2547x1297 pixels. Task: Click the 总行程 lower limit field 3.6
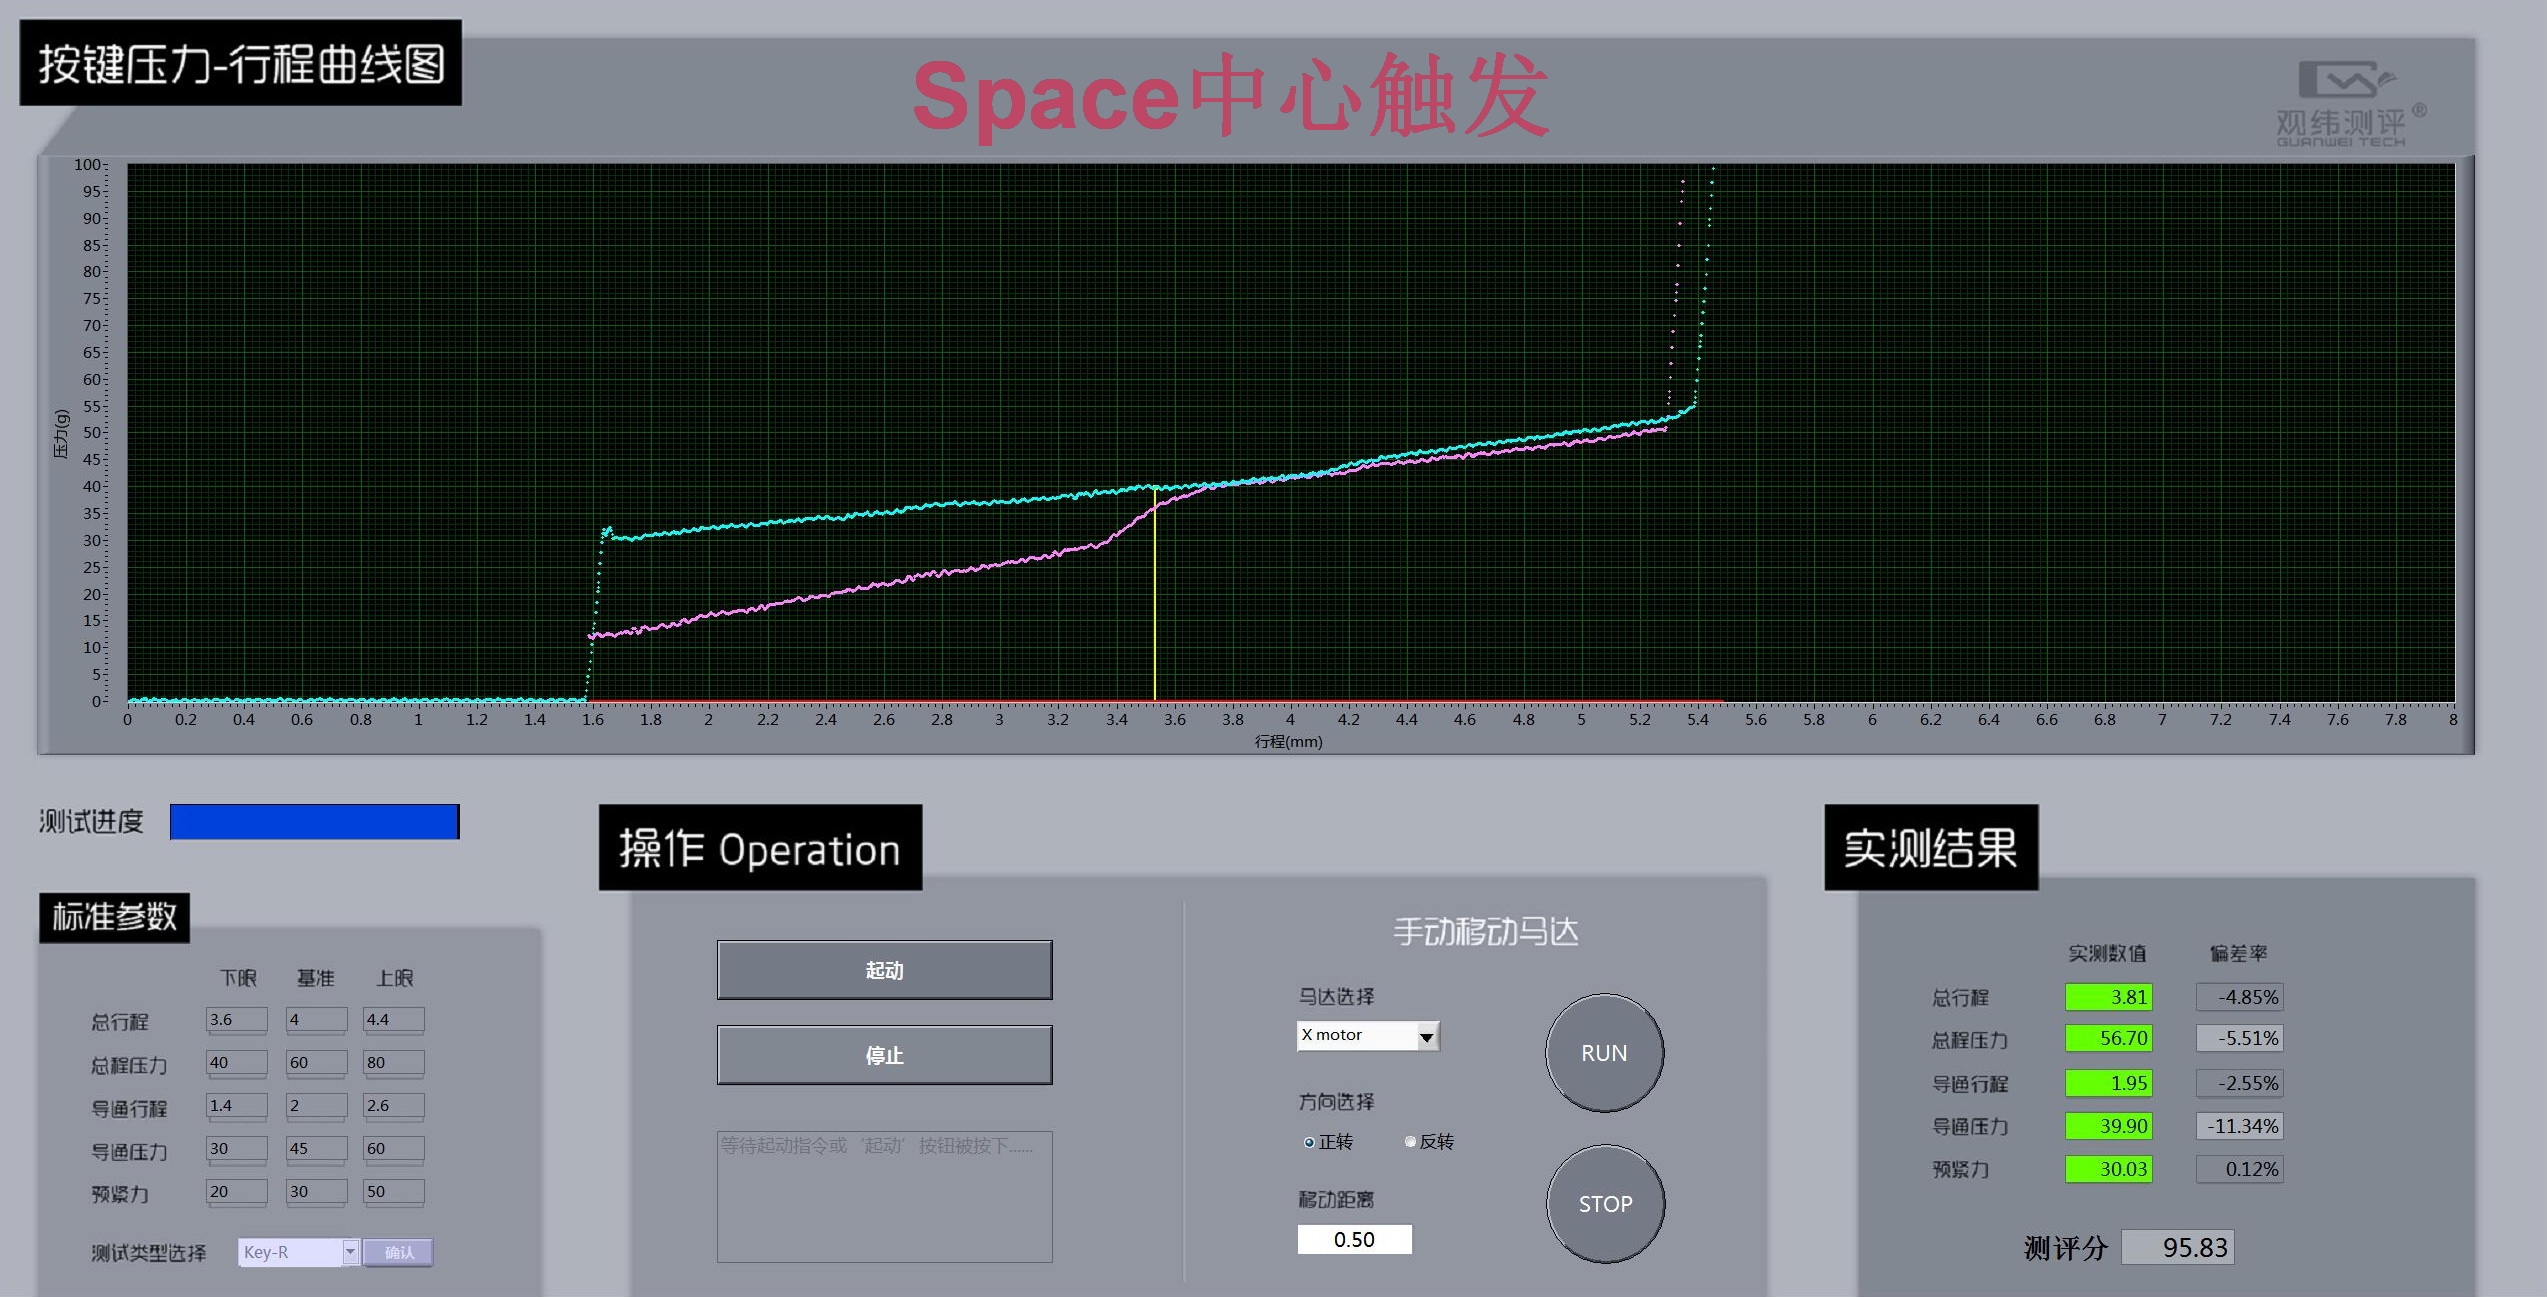pyautogui.click(x=236, y=1020)
